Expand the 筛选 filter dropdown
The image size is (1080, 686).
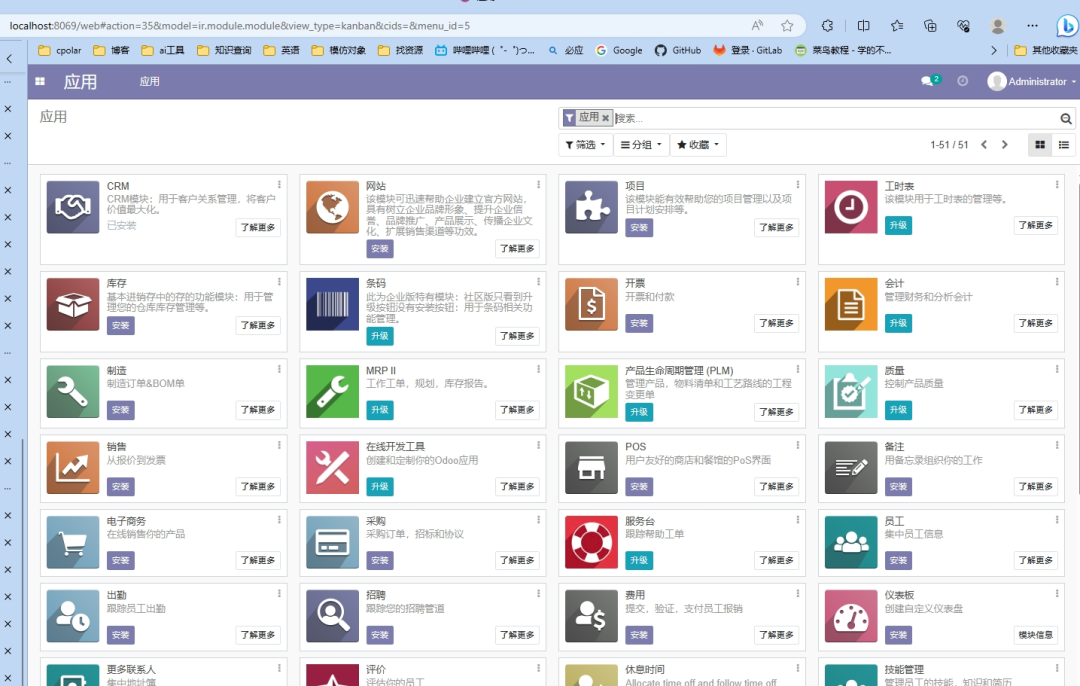[584, 145]
